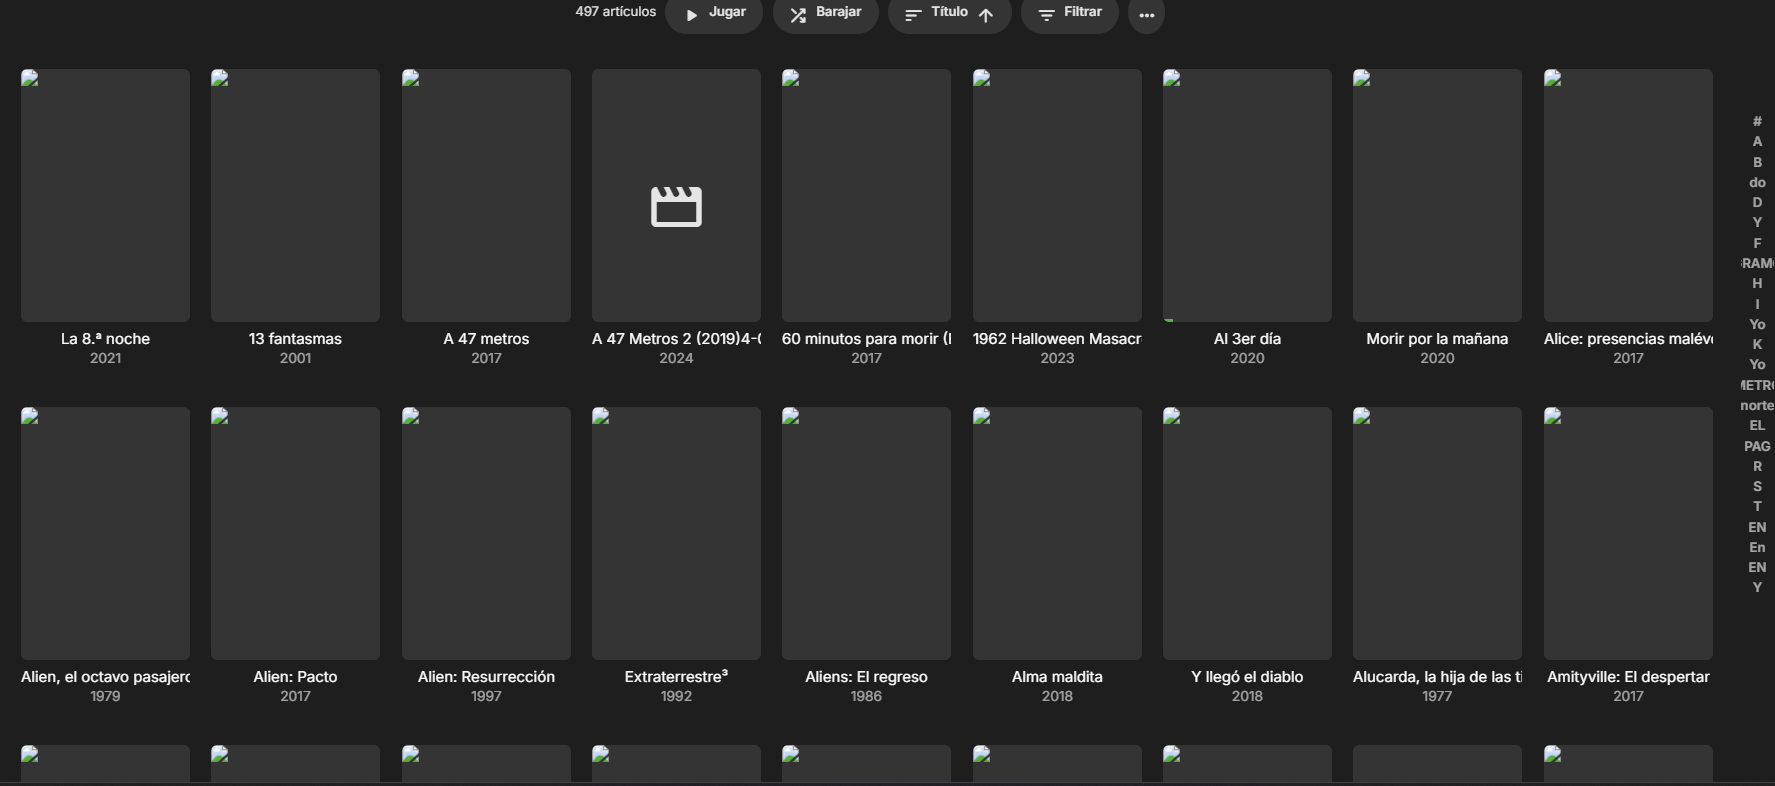Open the Y llegó el diablo poster
This screenshot has width=1775, height=786.
1247,533
